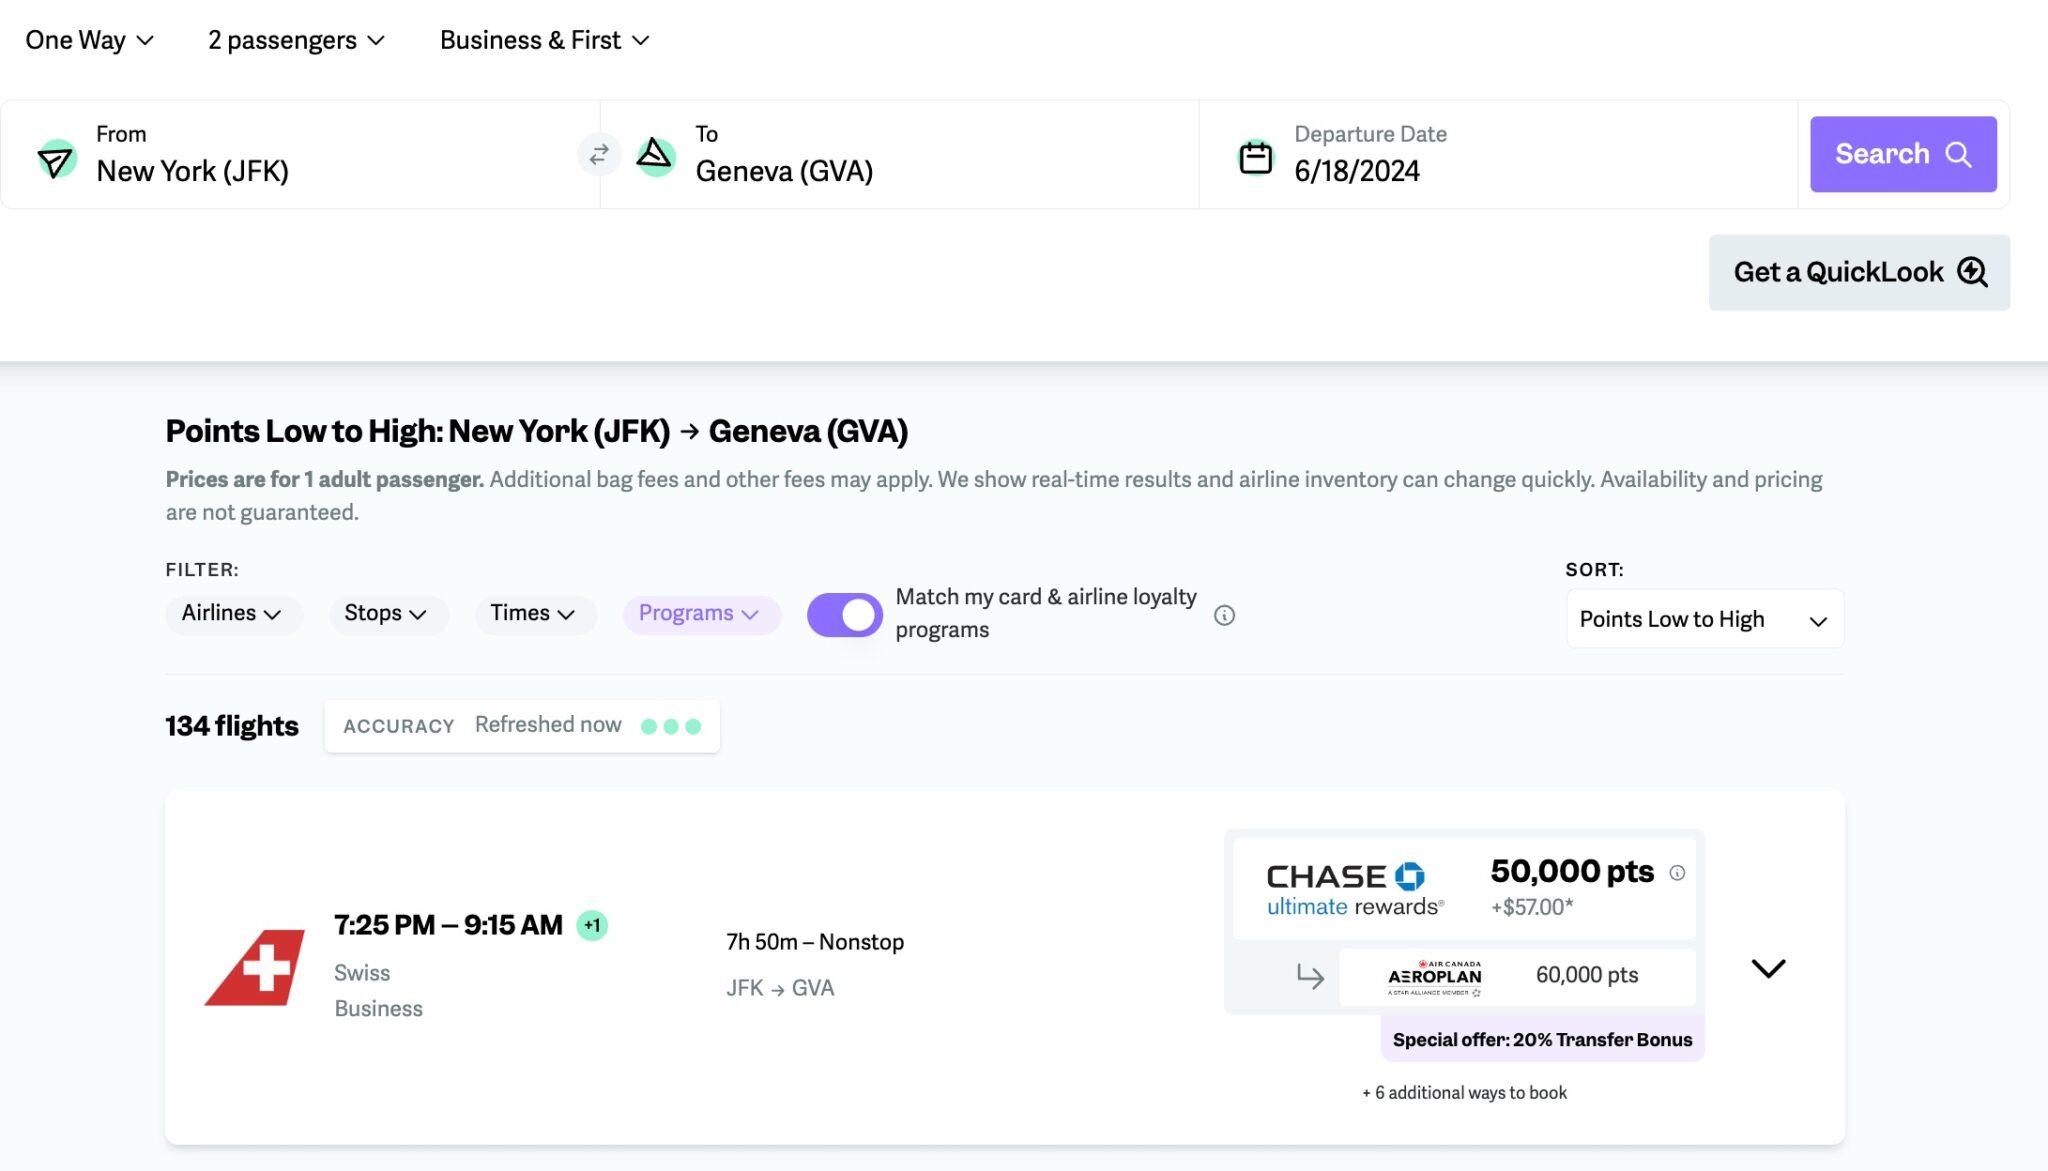Screen dimensions: 2048x1171
Task: Click the New York (JFK) origin field
Action: (x=192, y=170)
